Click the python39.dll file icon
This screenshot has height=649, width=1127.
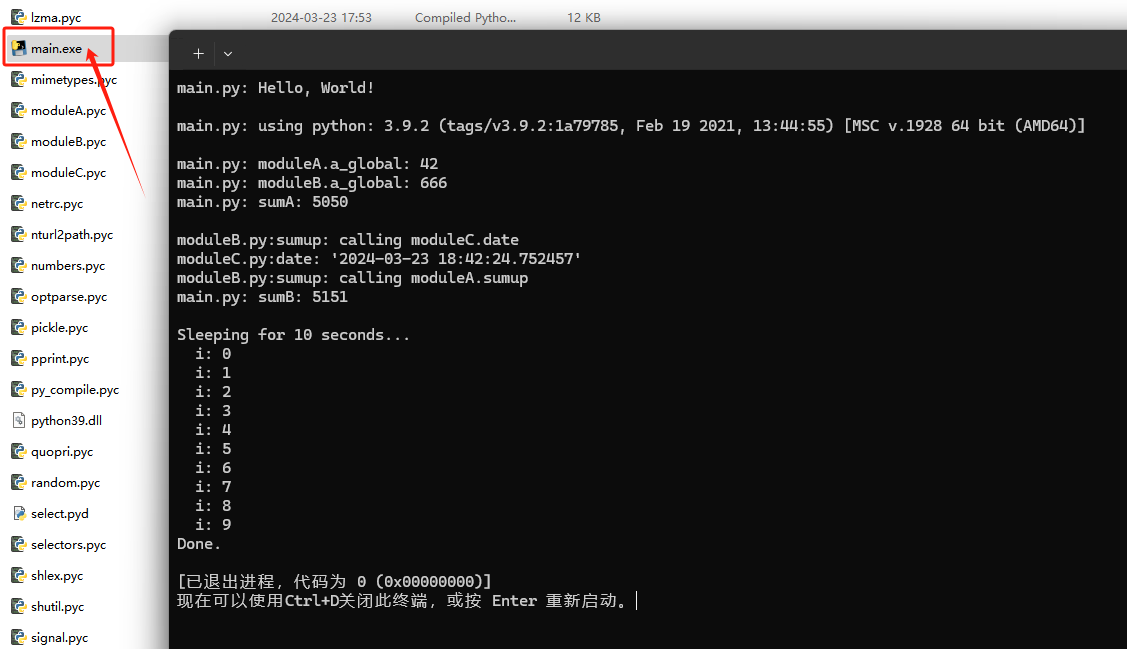tap(19, 420)
